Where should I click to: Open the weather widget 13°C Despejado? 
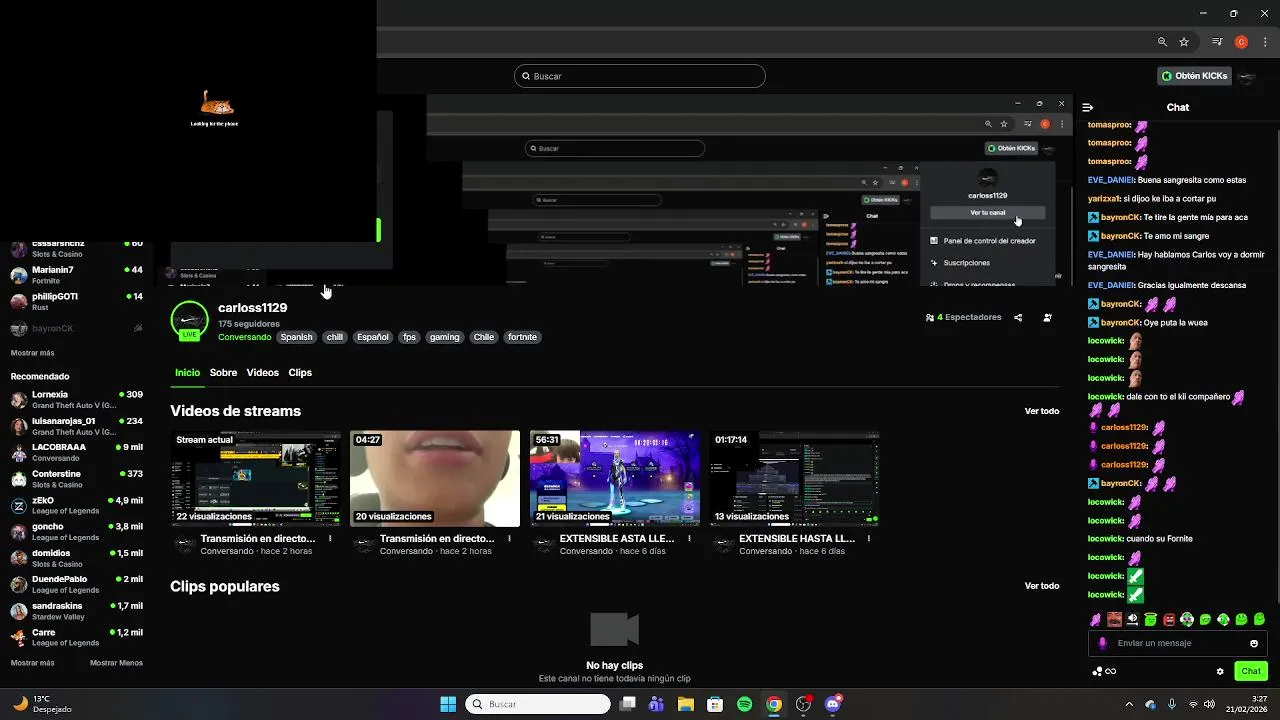tap(43, 704)
